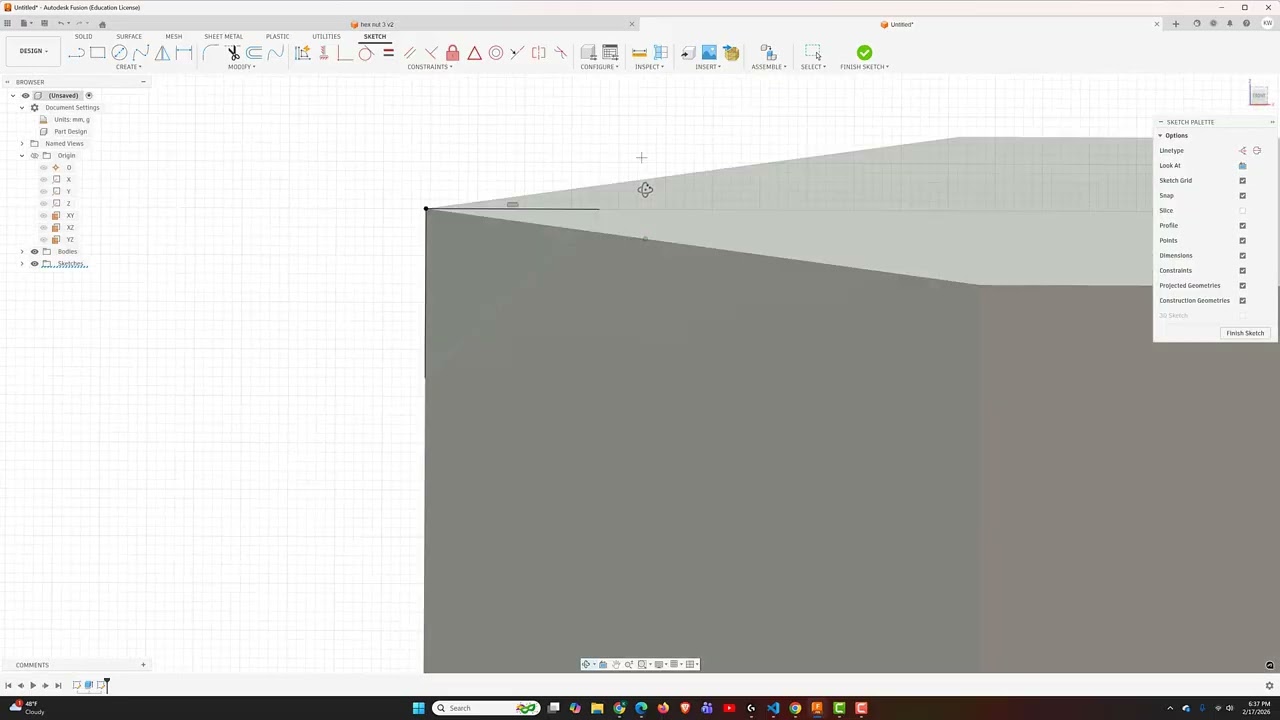
Task: Click the Windows Start button
Action: coord(418,708)
